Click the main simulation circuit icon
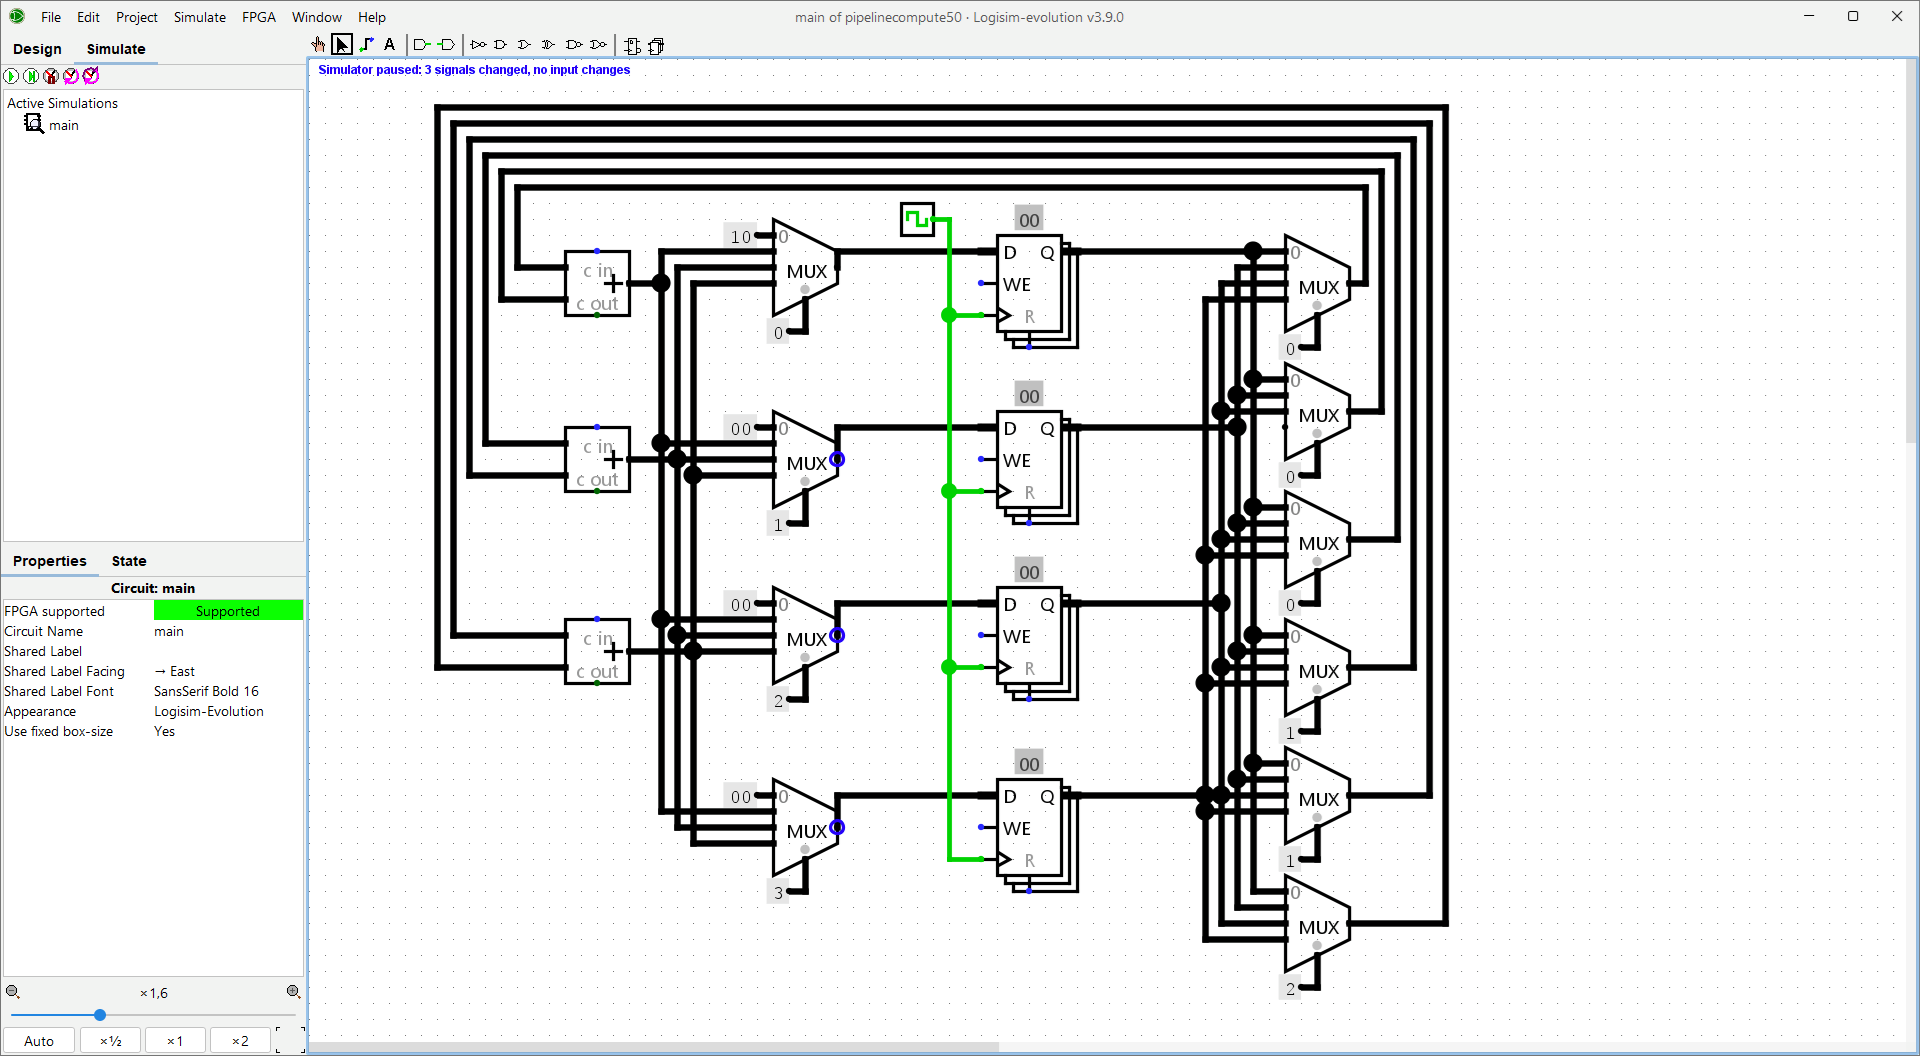 pos(34,123)
